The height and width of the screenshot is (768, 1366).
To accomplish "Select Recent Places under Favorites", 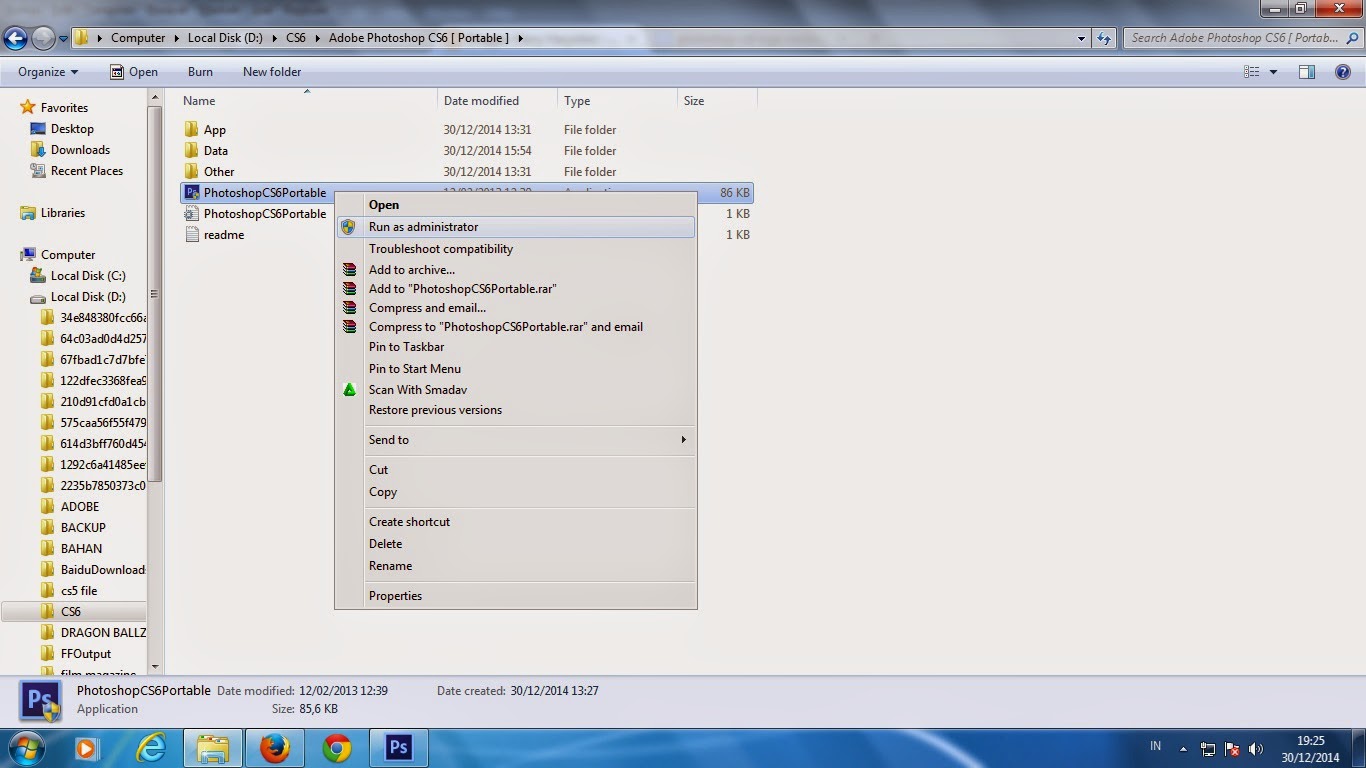I will click(x=87, y=171).
